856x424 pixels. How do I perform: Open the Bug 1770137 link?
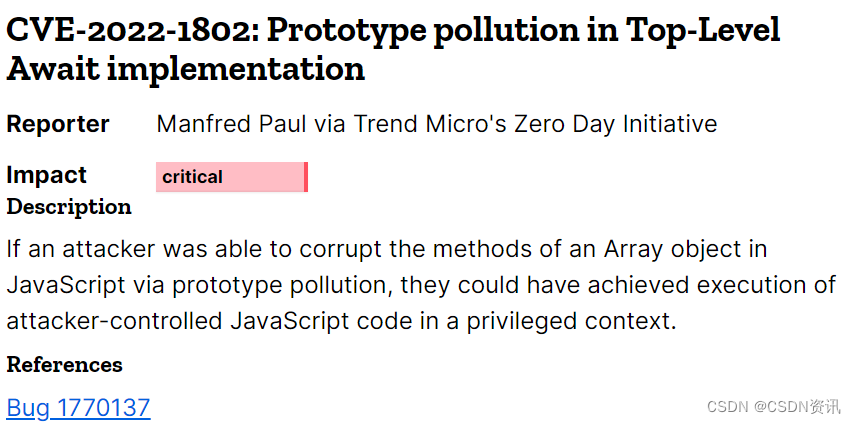(78, 408)
